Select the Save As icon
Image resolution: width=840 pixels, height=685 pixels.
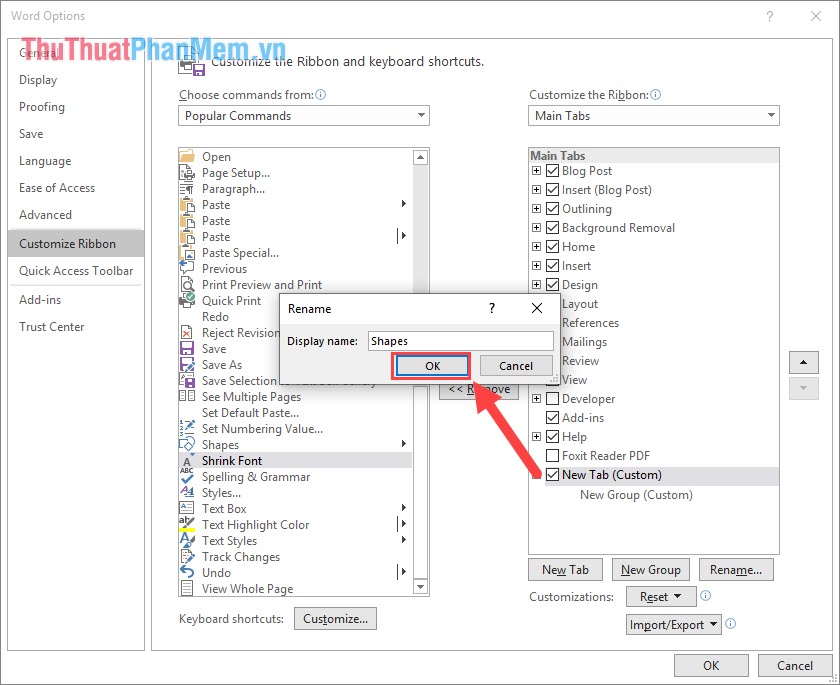pyautogui.click(x=187, y=365)
